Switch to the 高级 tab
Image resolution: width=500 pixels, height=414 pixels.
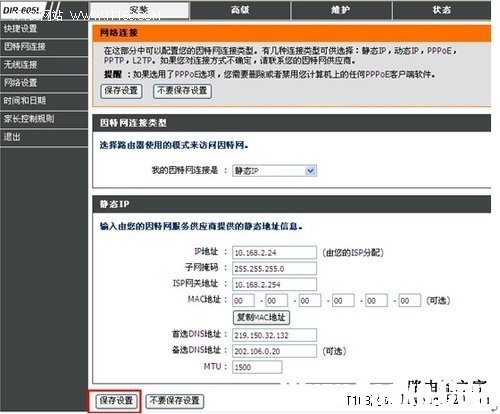click(x=240, y=10)
